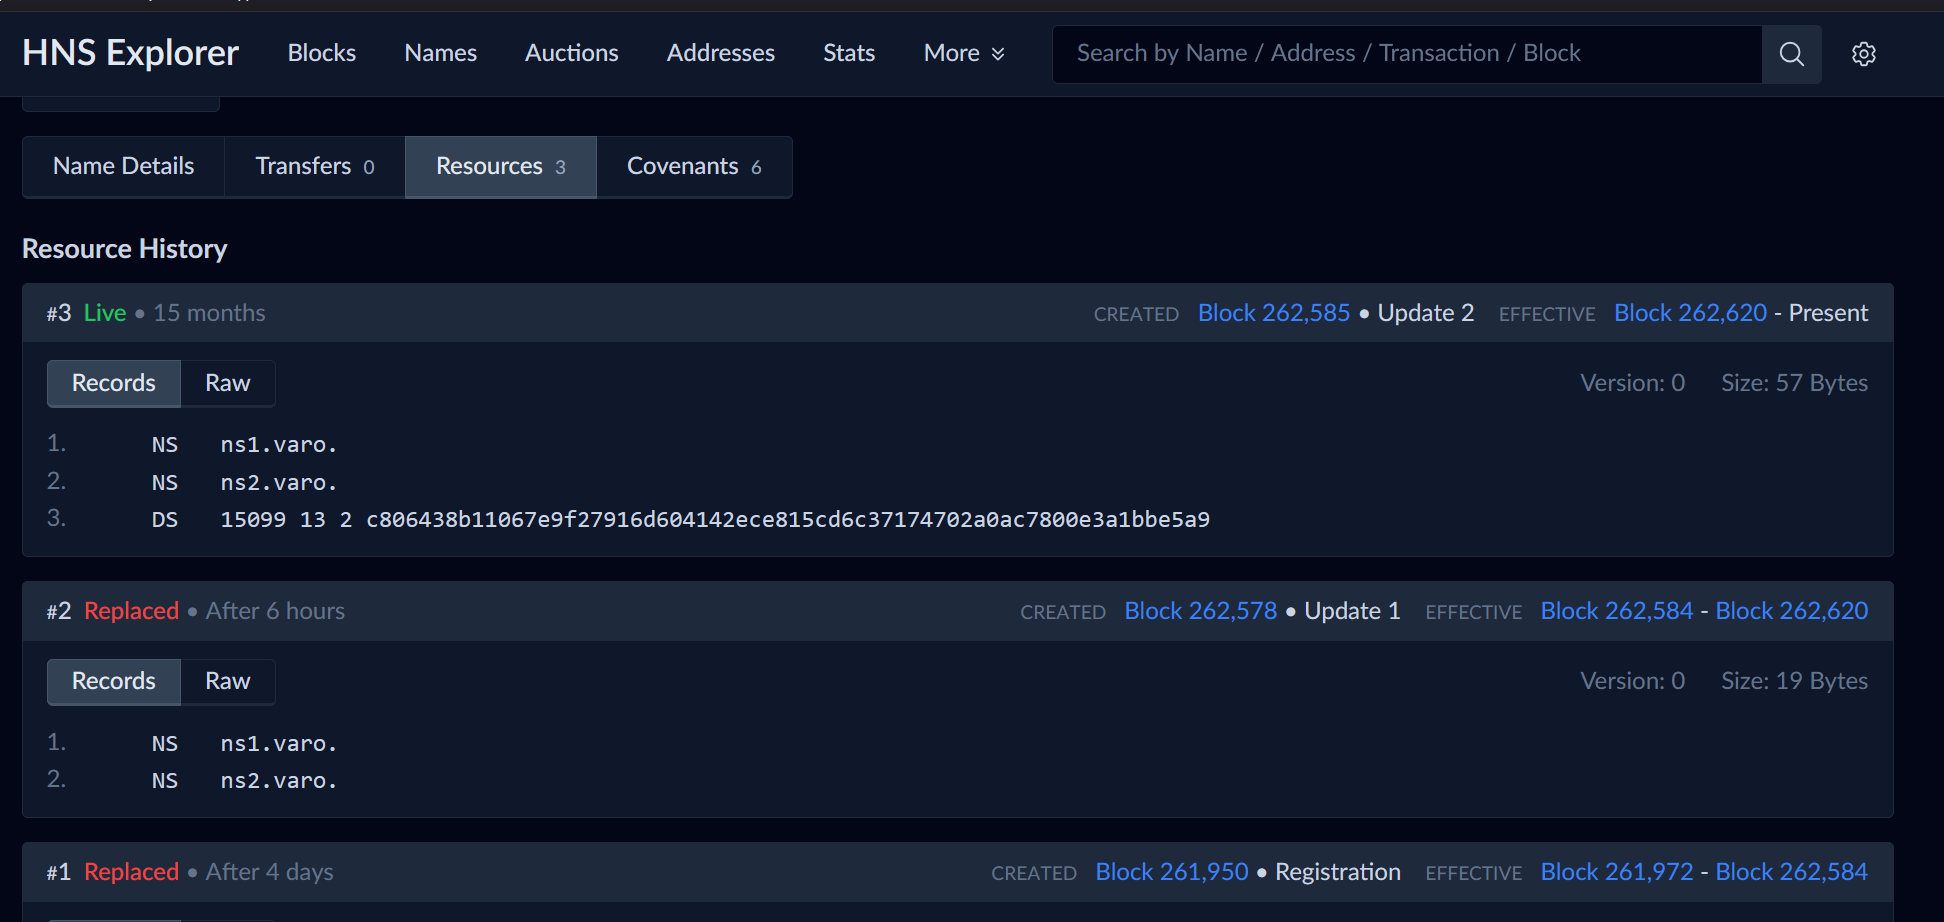The width and height of the screenshot is (1944, 922).
Task: Switch to the Name Details tab
Action: 124,167
